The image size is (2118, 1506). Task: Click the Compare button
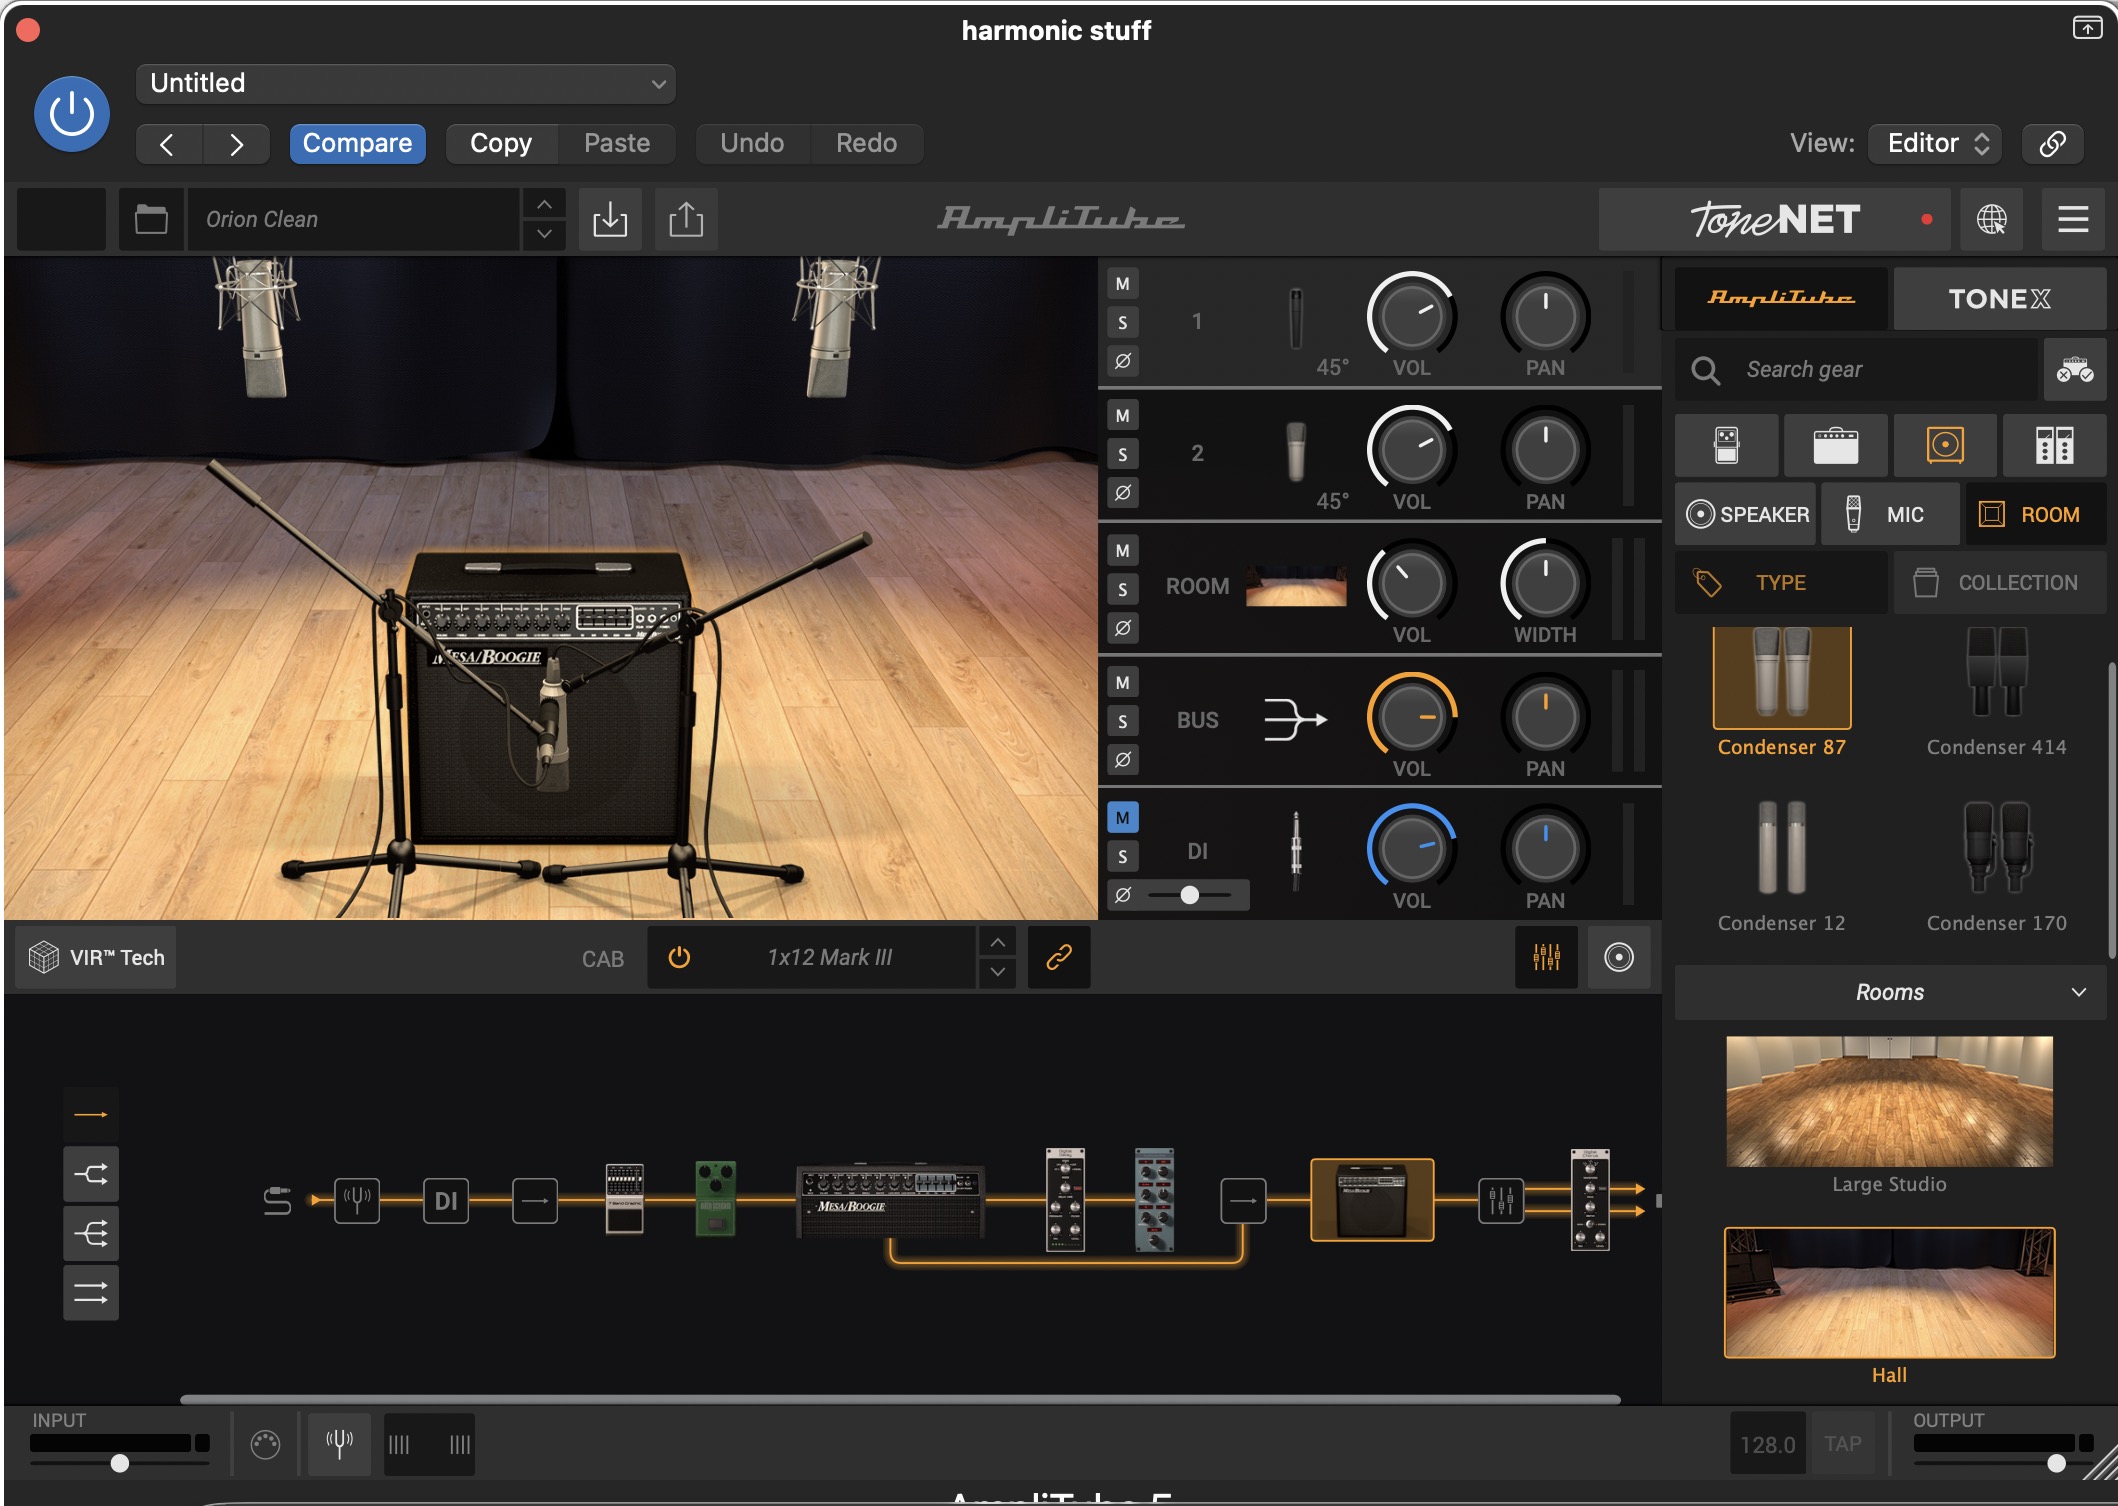357,143
